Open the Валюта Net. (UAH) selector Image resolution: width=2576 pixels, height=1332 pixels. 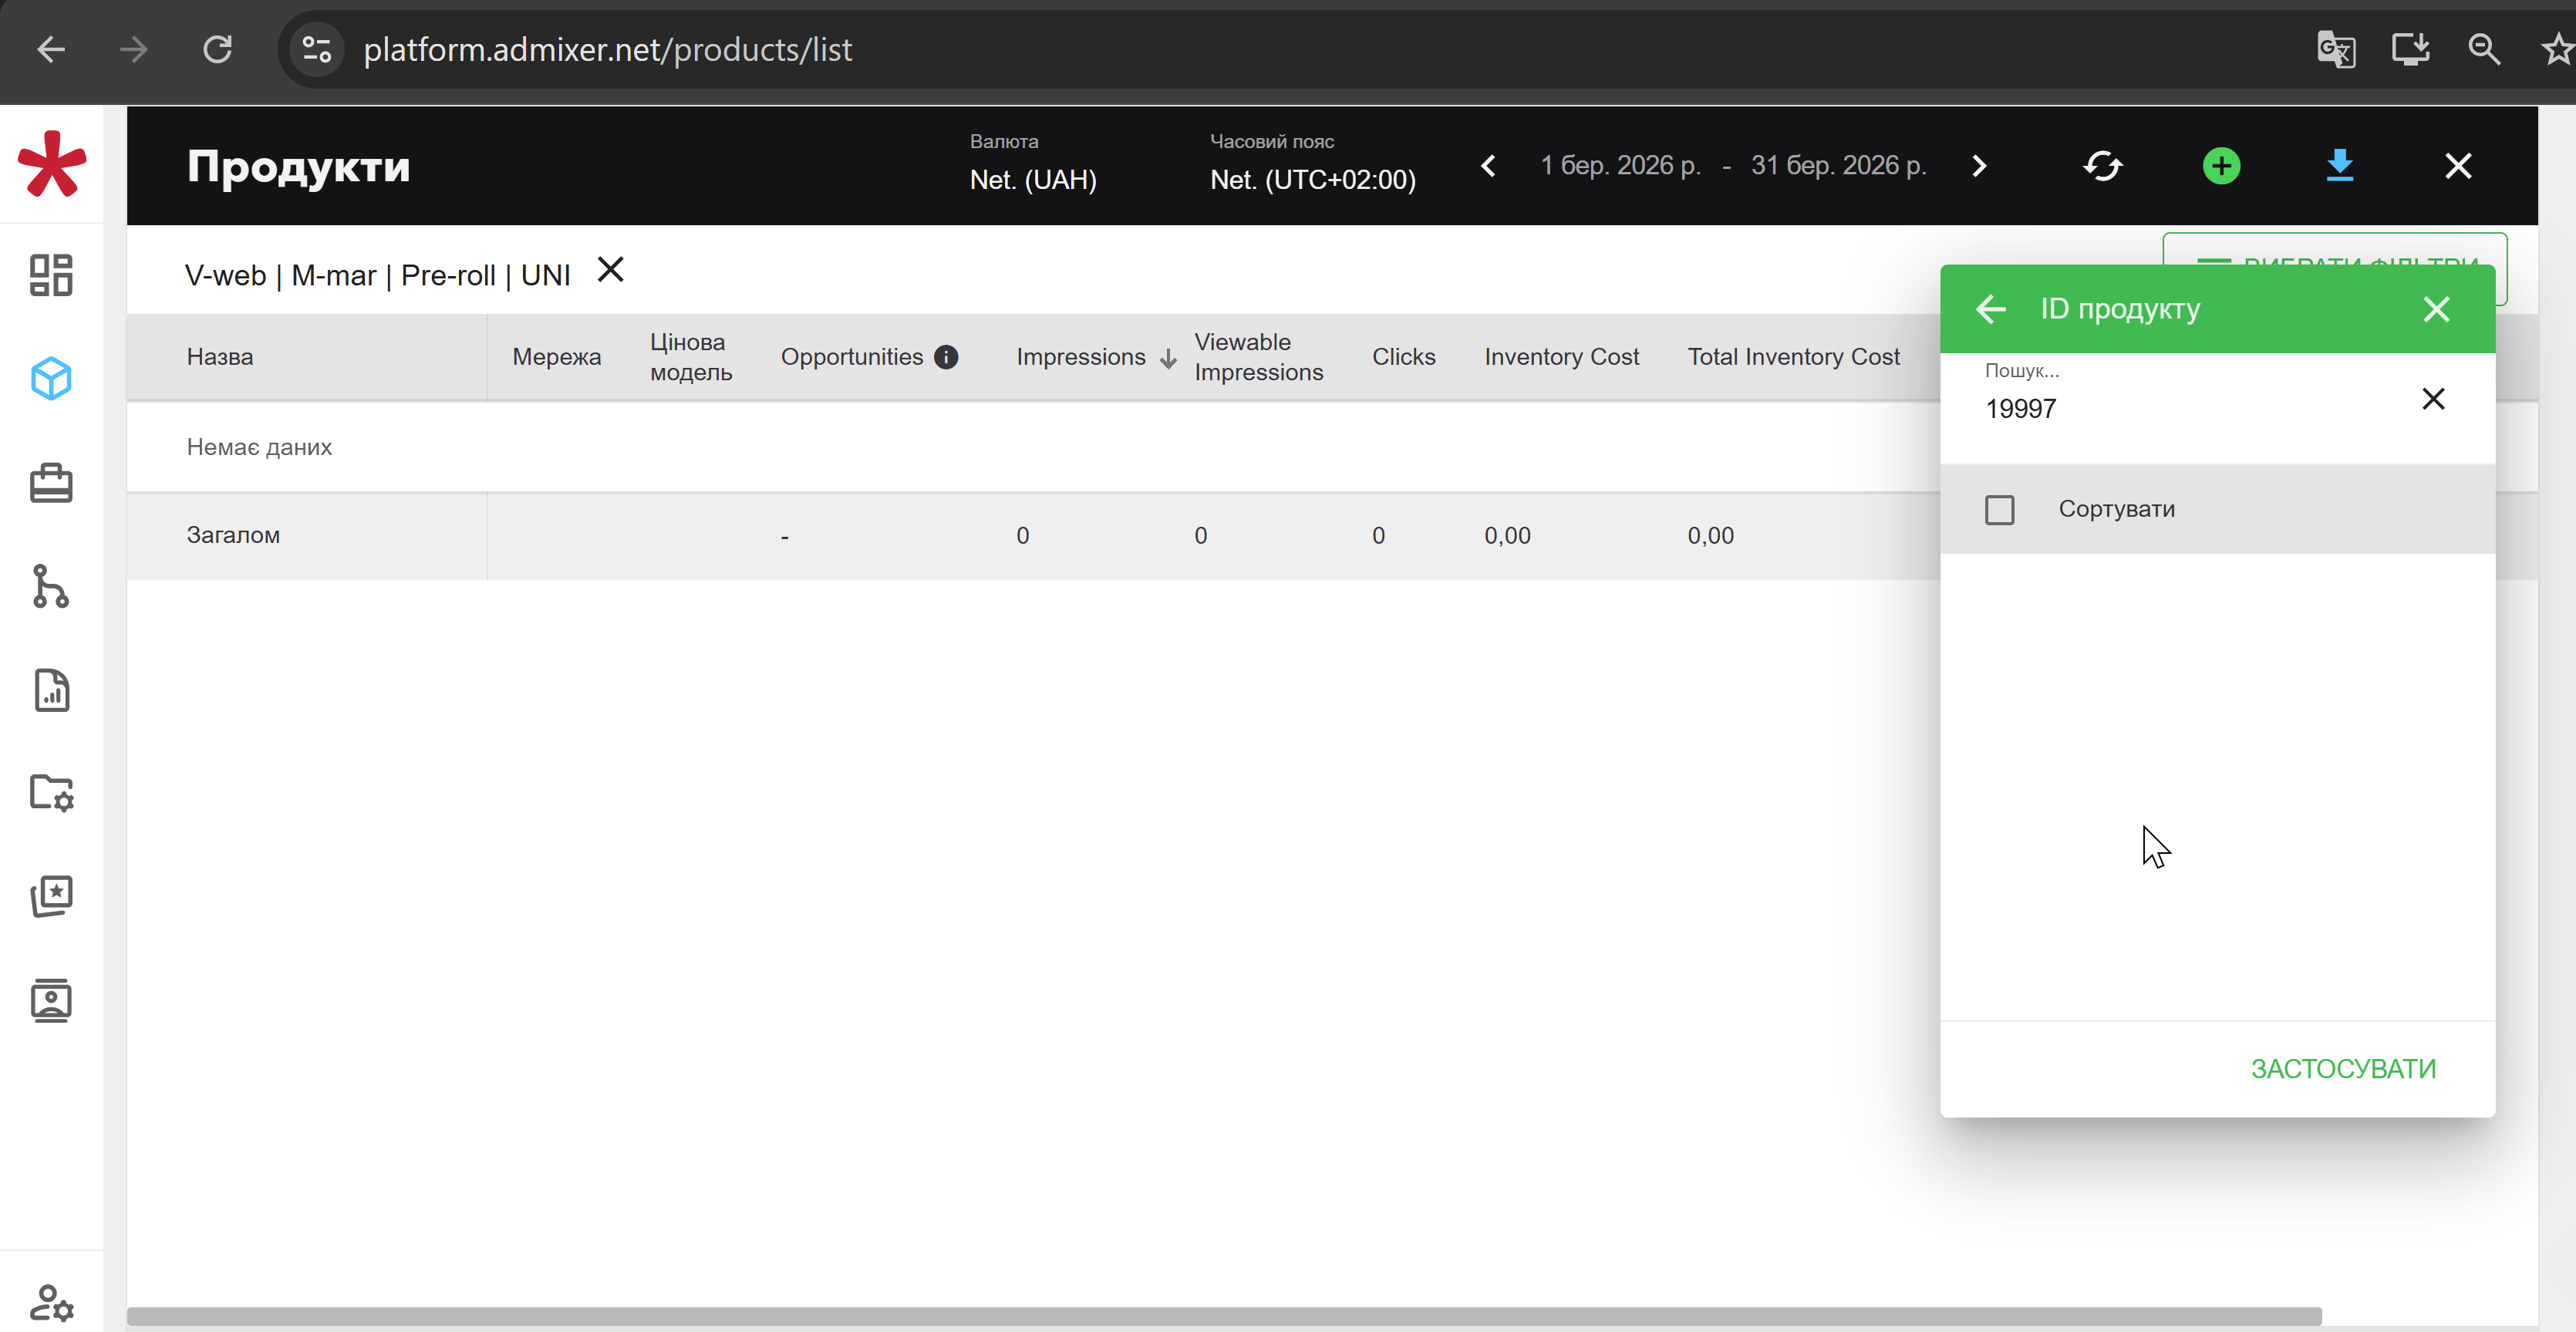click(1033, 180)
